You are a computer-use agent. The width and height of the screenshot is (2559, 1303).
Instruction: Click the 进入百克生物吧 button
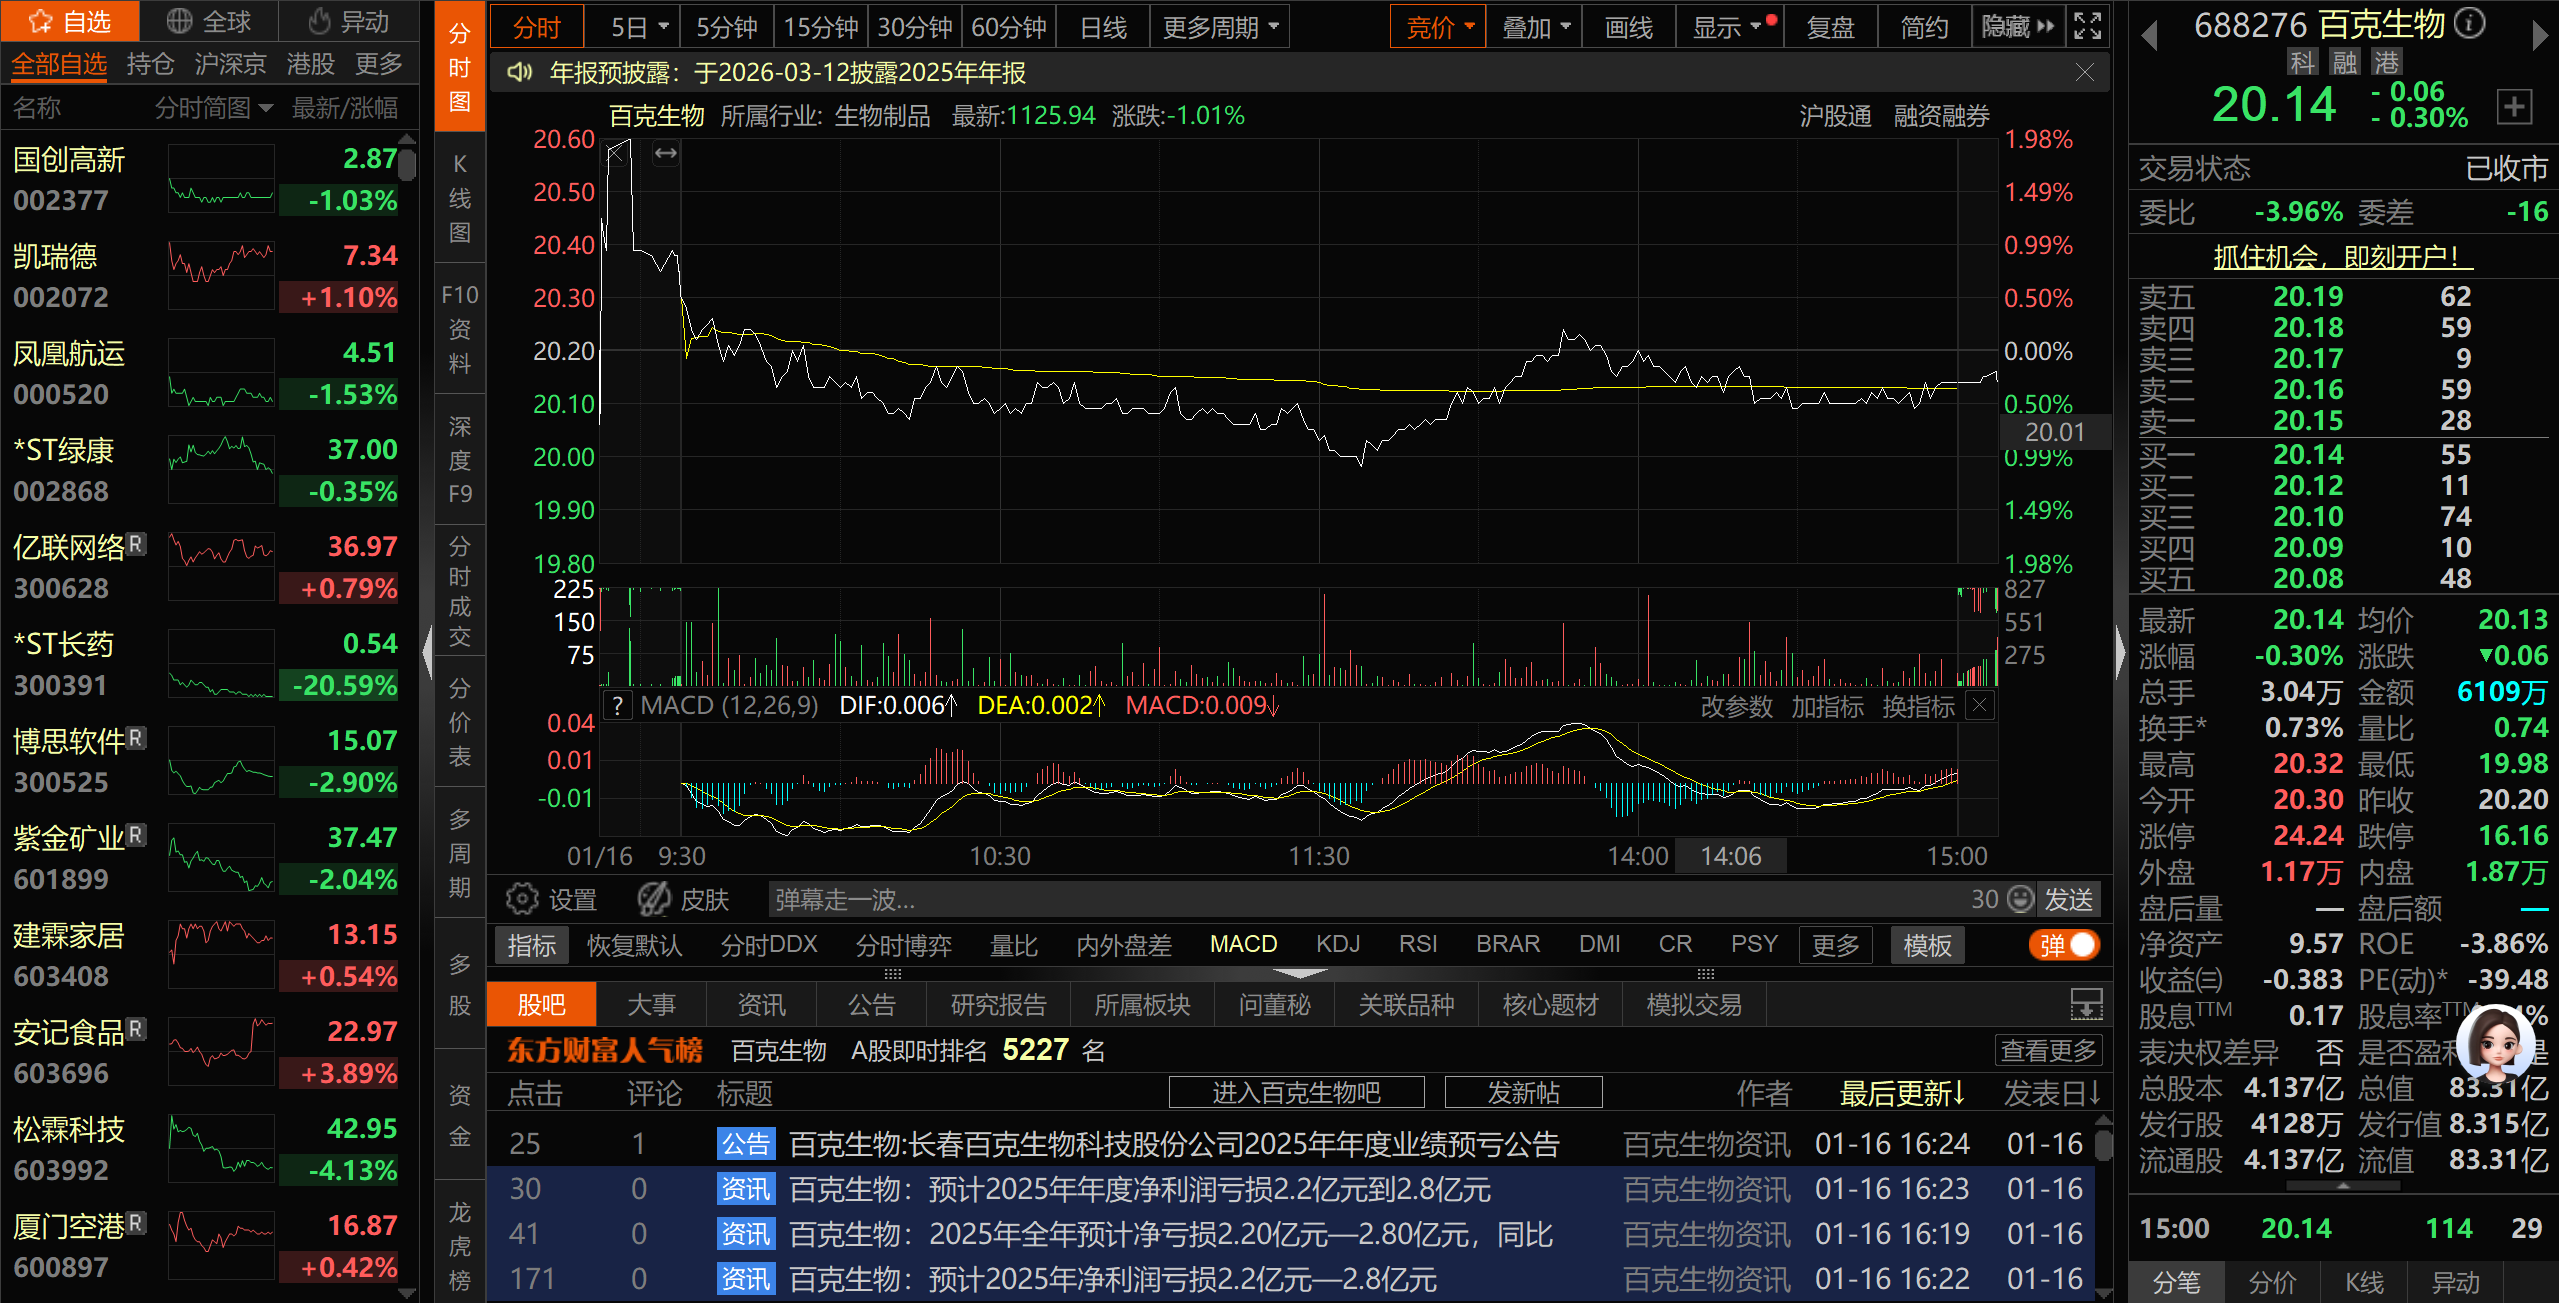[x=1296, y=1092]
